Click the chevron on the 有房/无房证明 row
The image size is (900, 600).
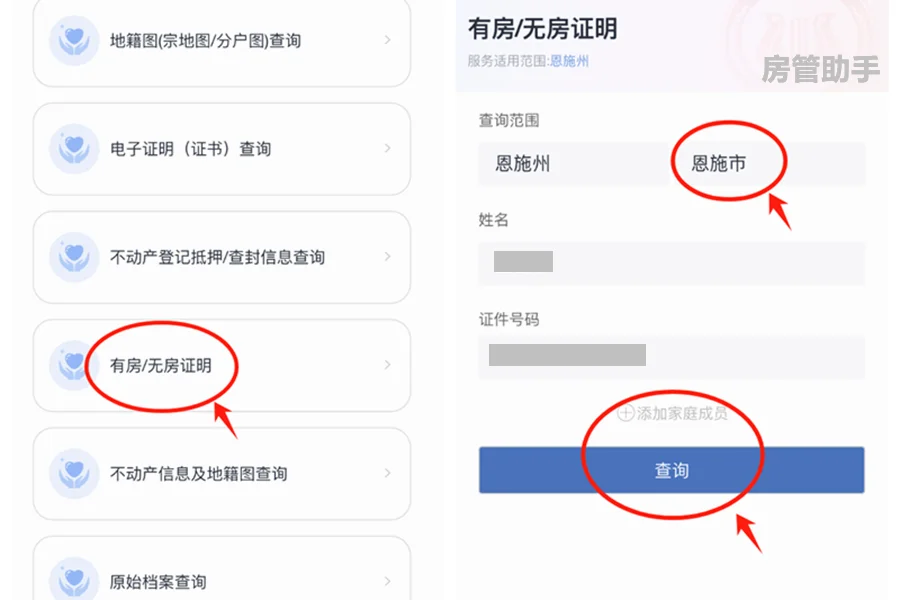[387, 365]
